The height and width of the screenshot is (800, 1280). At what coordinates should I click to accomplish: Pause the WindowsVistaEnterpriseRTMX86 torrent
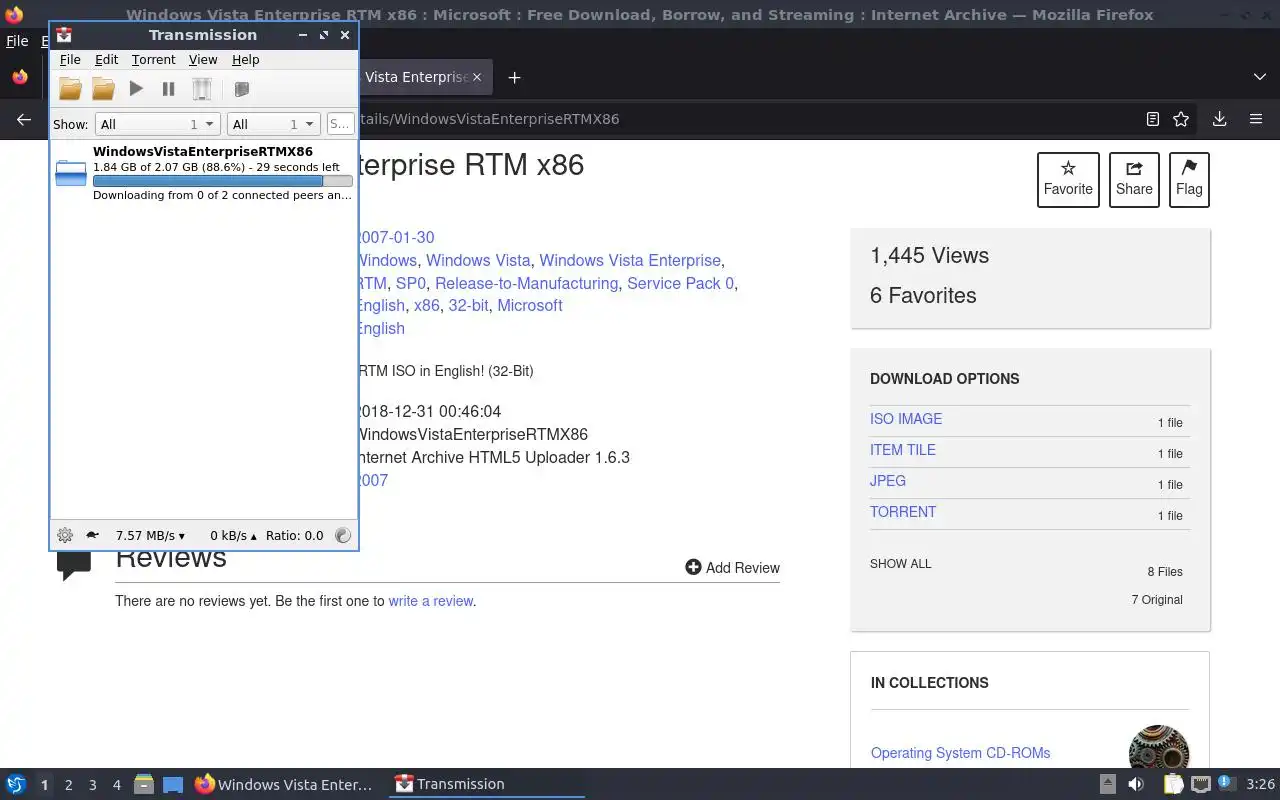168,89
